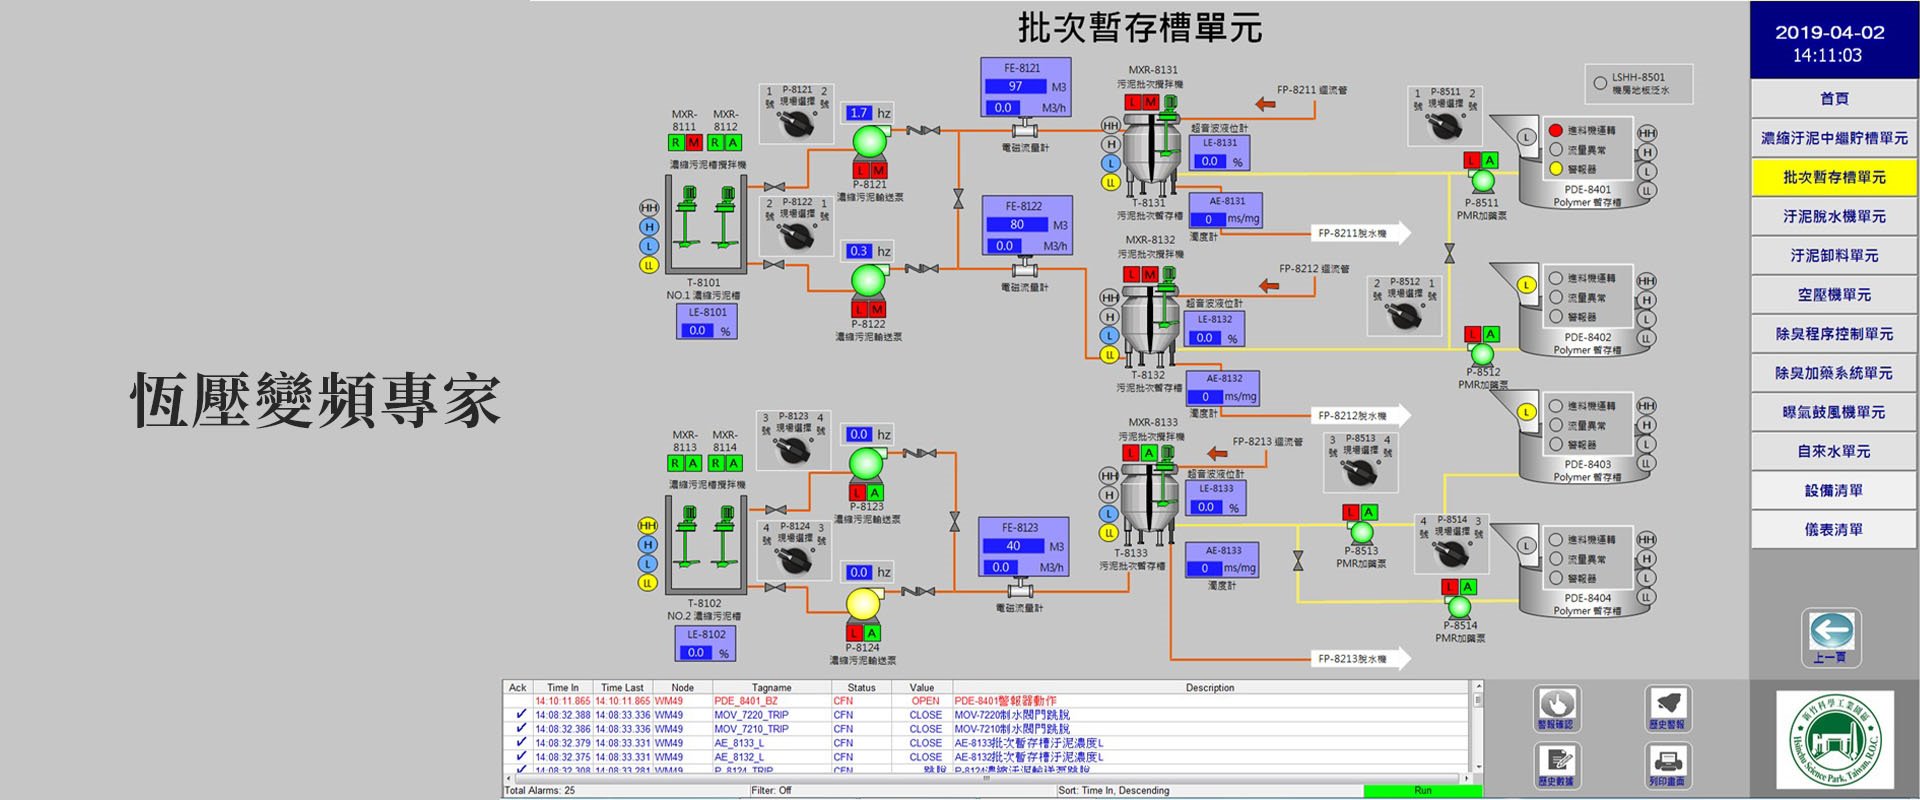Click the LE-8101 level value display

tap(697, 331)
